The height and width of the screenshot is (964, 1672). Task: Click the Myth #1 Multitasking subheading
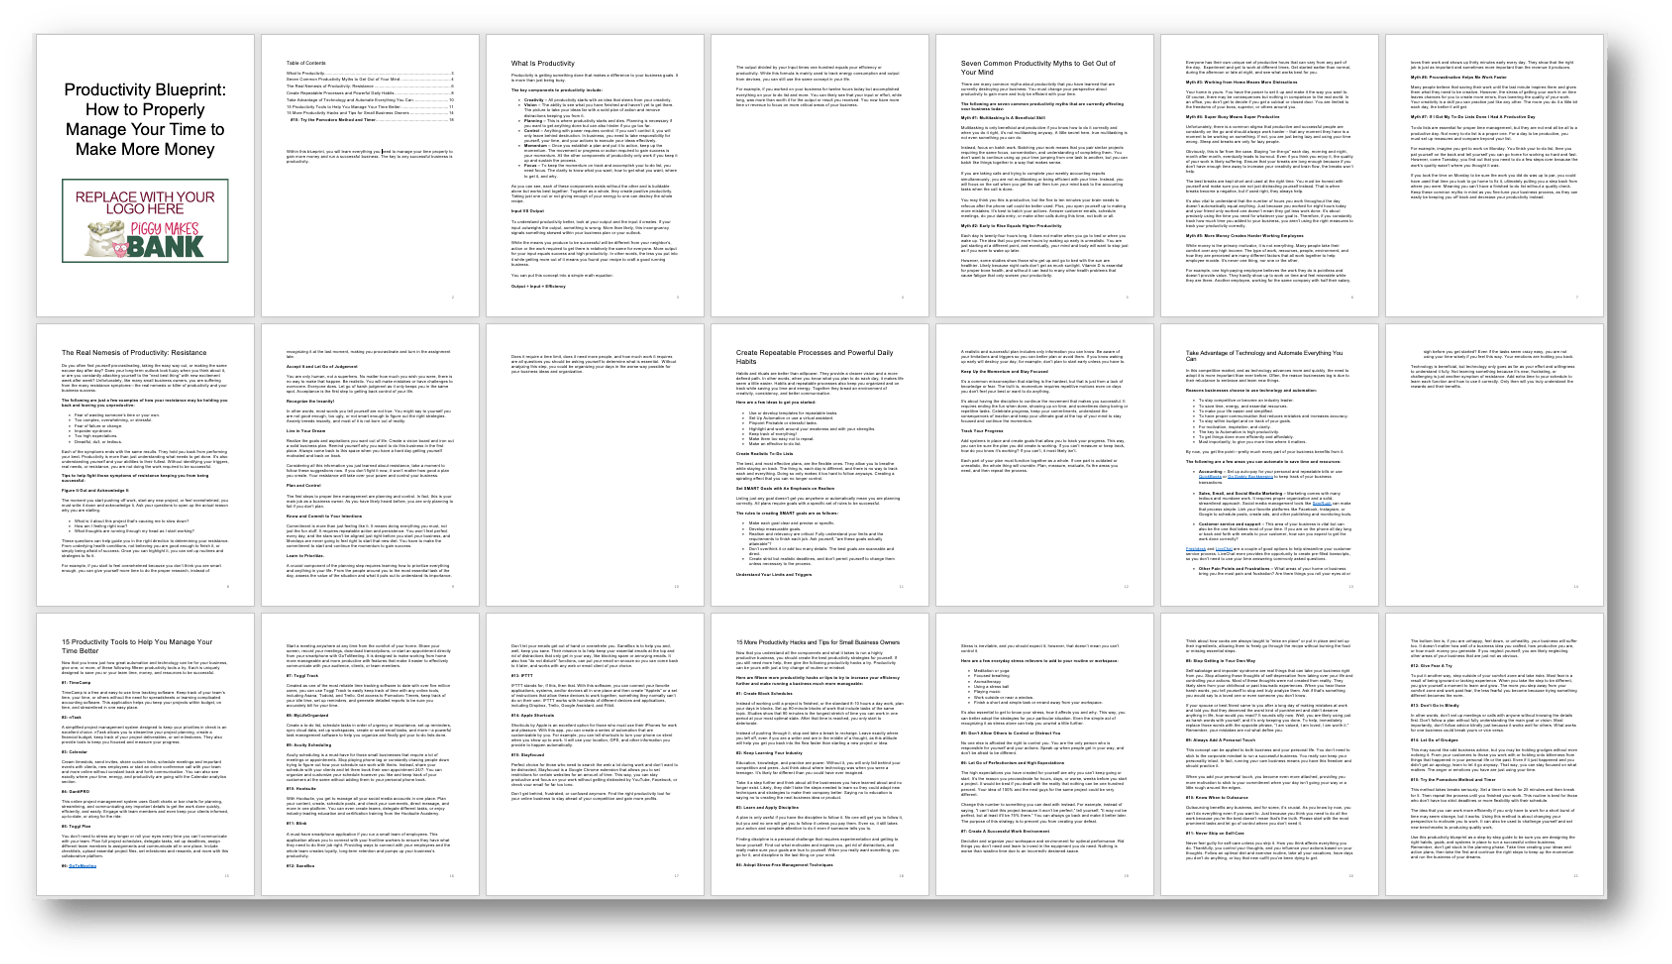click(1003, 117)
